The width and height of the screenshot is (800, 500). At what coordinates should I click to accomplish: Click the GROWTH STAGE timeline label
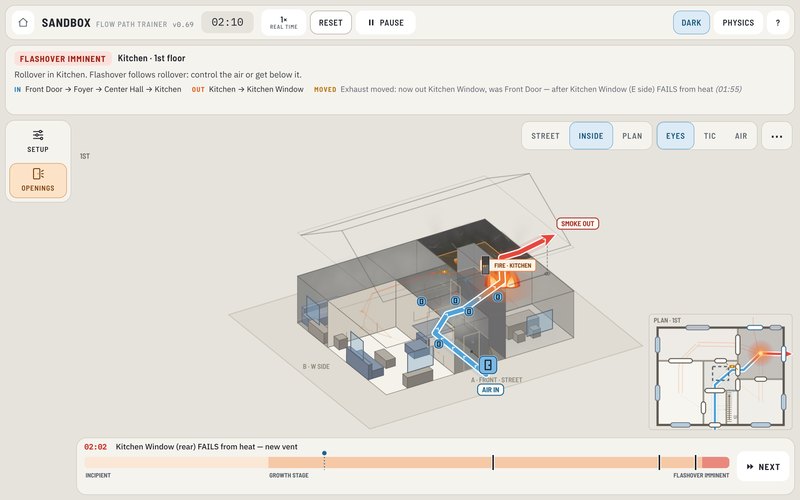[289, 476]
